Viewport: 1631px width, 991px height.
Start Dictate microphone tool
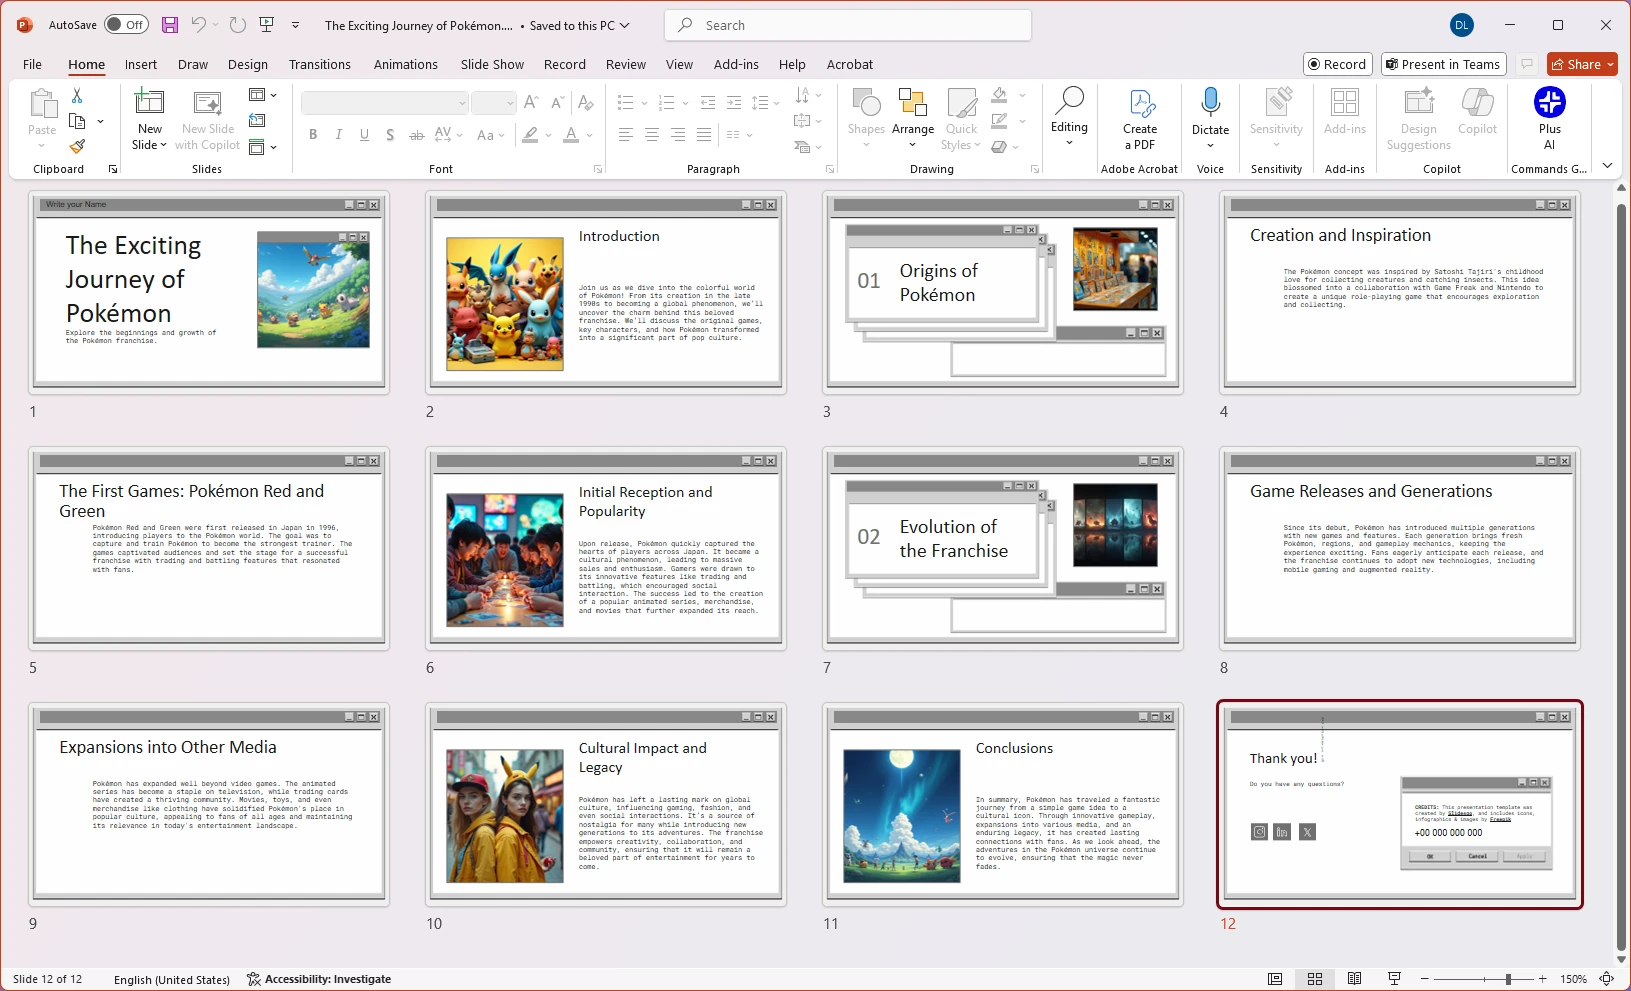(x=1210, y=103)
